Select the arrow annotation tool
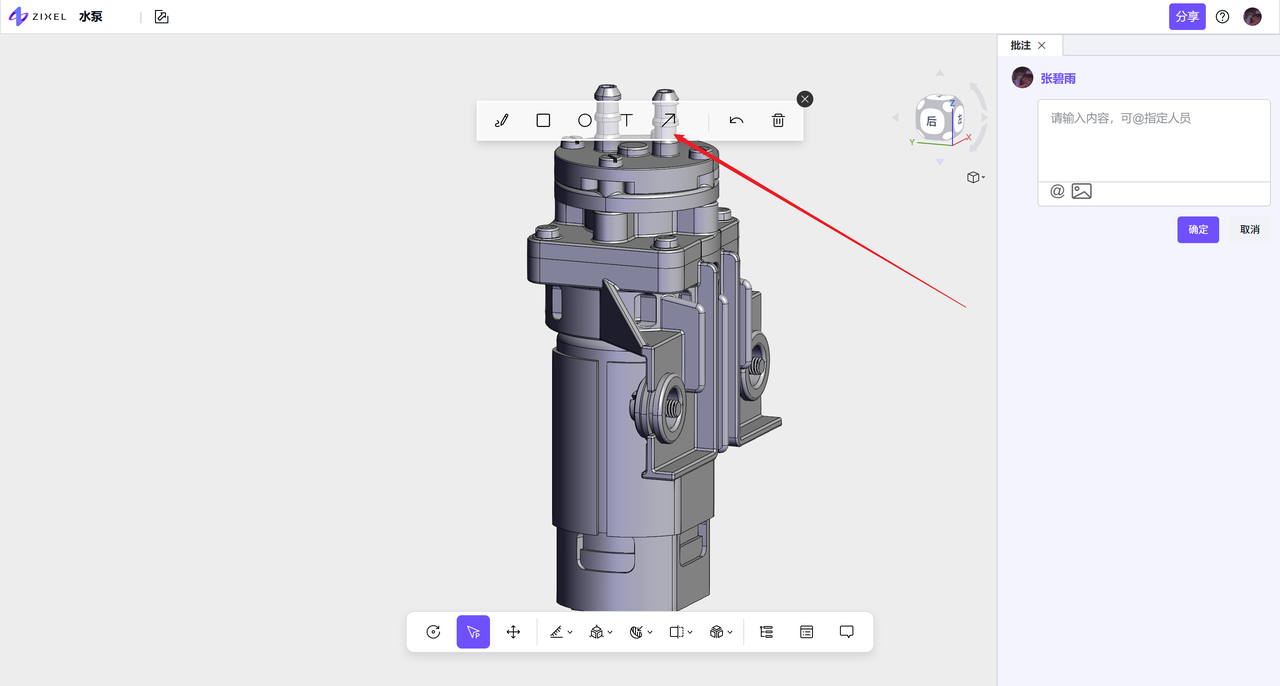The image size is (1280, 686). 669,120
